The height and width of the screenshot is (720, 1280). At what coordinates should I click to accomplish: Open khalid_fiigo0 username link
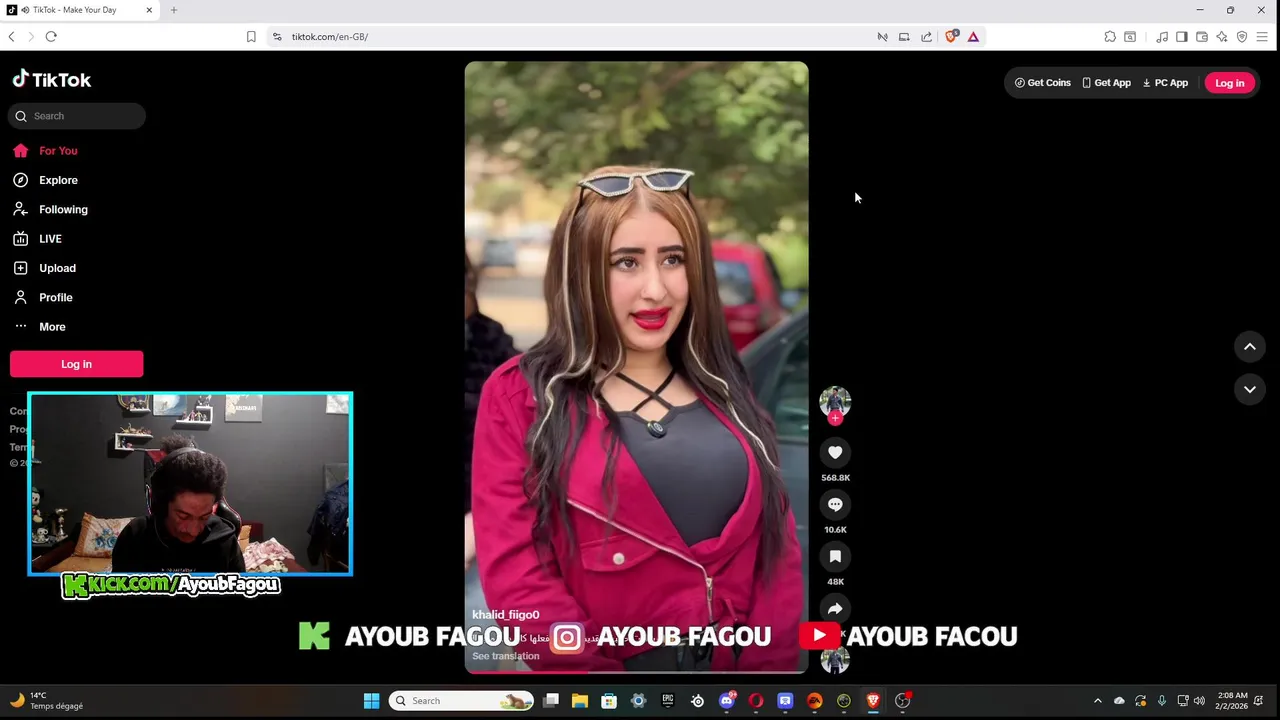505,615
